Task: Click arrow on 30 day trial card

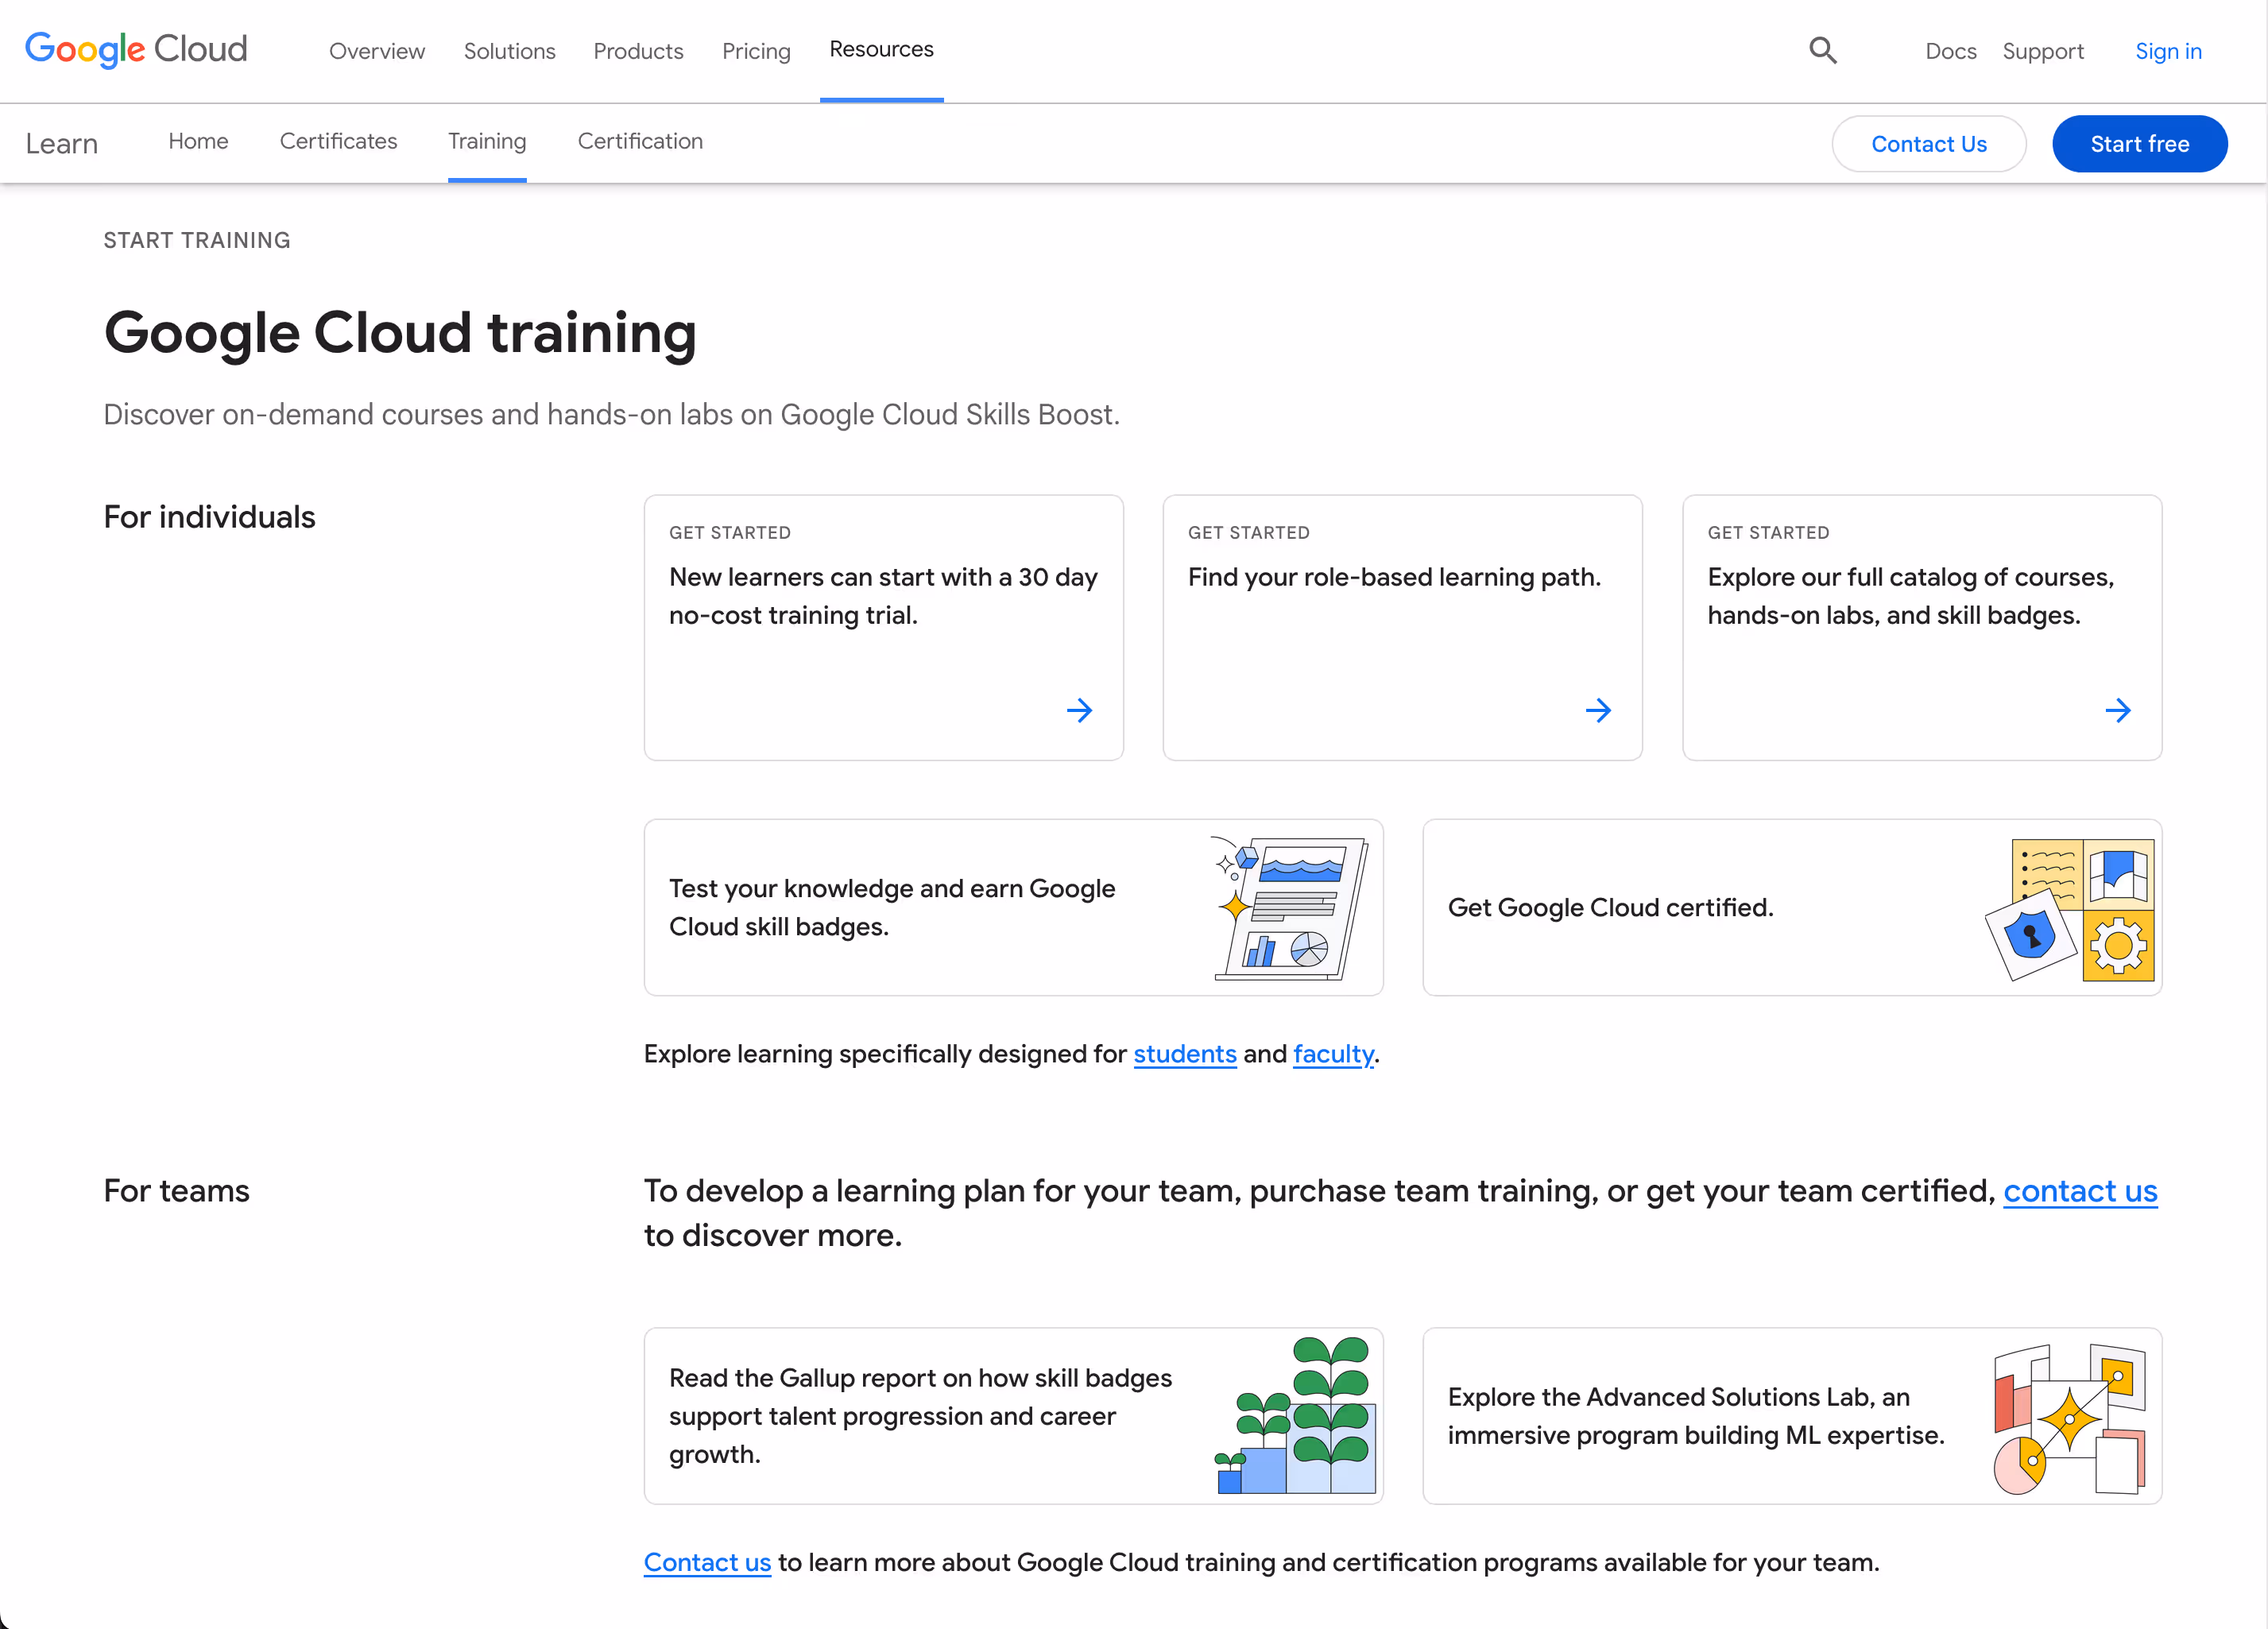Action: coord(1079,710)
